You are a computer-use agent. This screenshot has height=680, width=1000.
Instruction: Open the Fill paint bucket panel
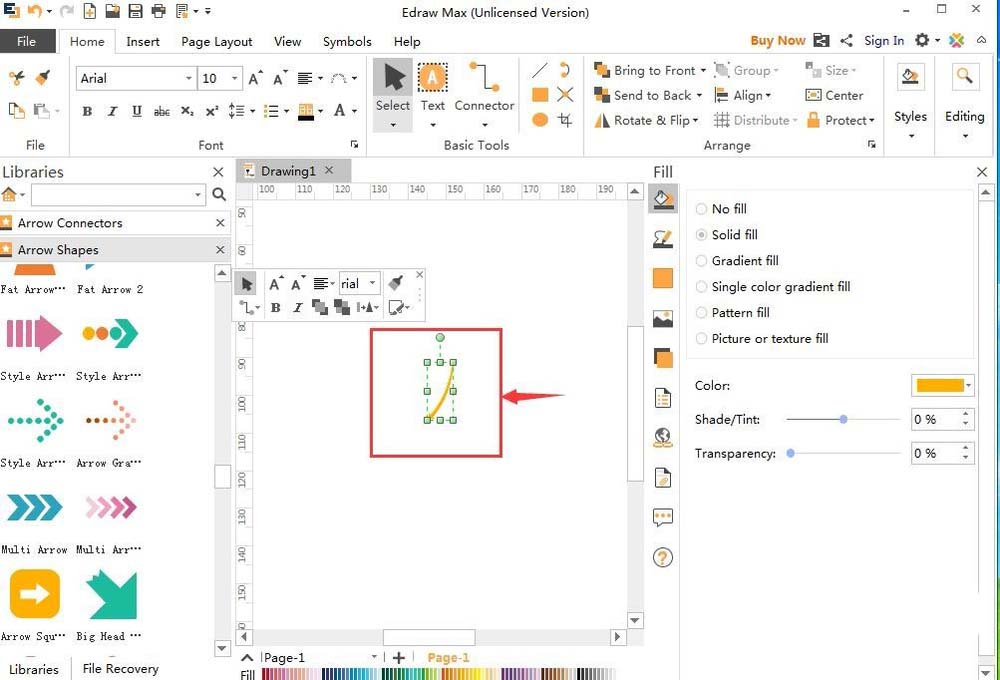click(x=662, y=199)
